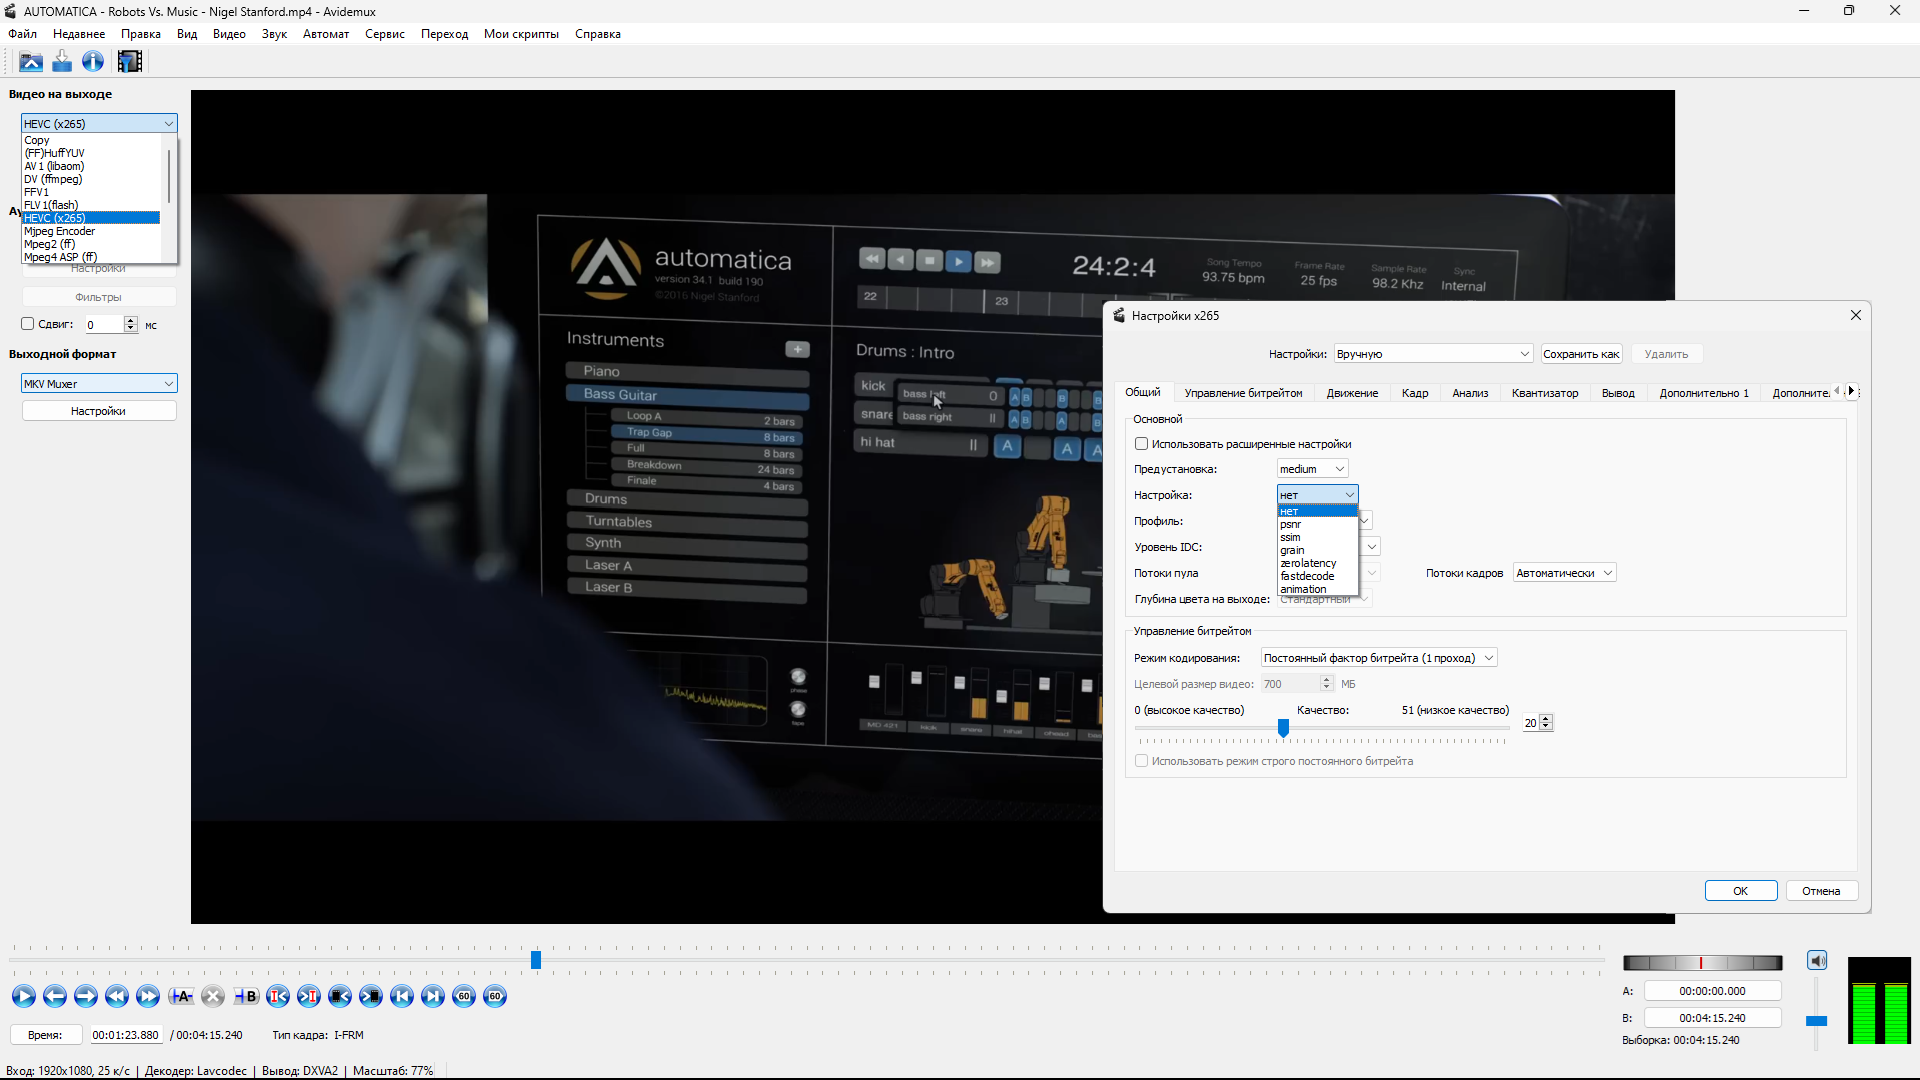Go to first frame button

click(x=402, y=996)
